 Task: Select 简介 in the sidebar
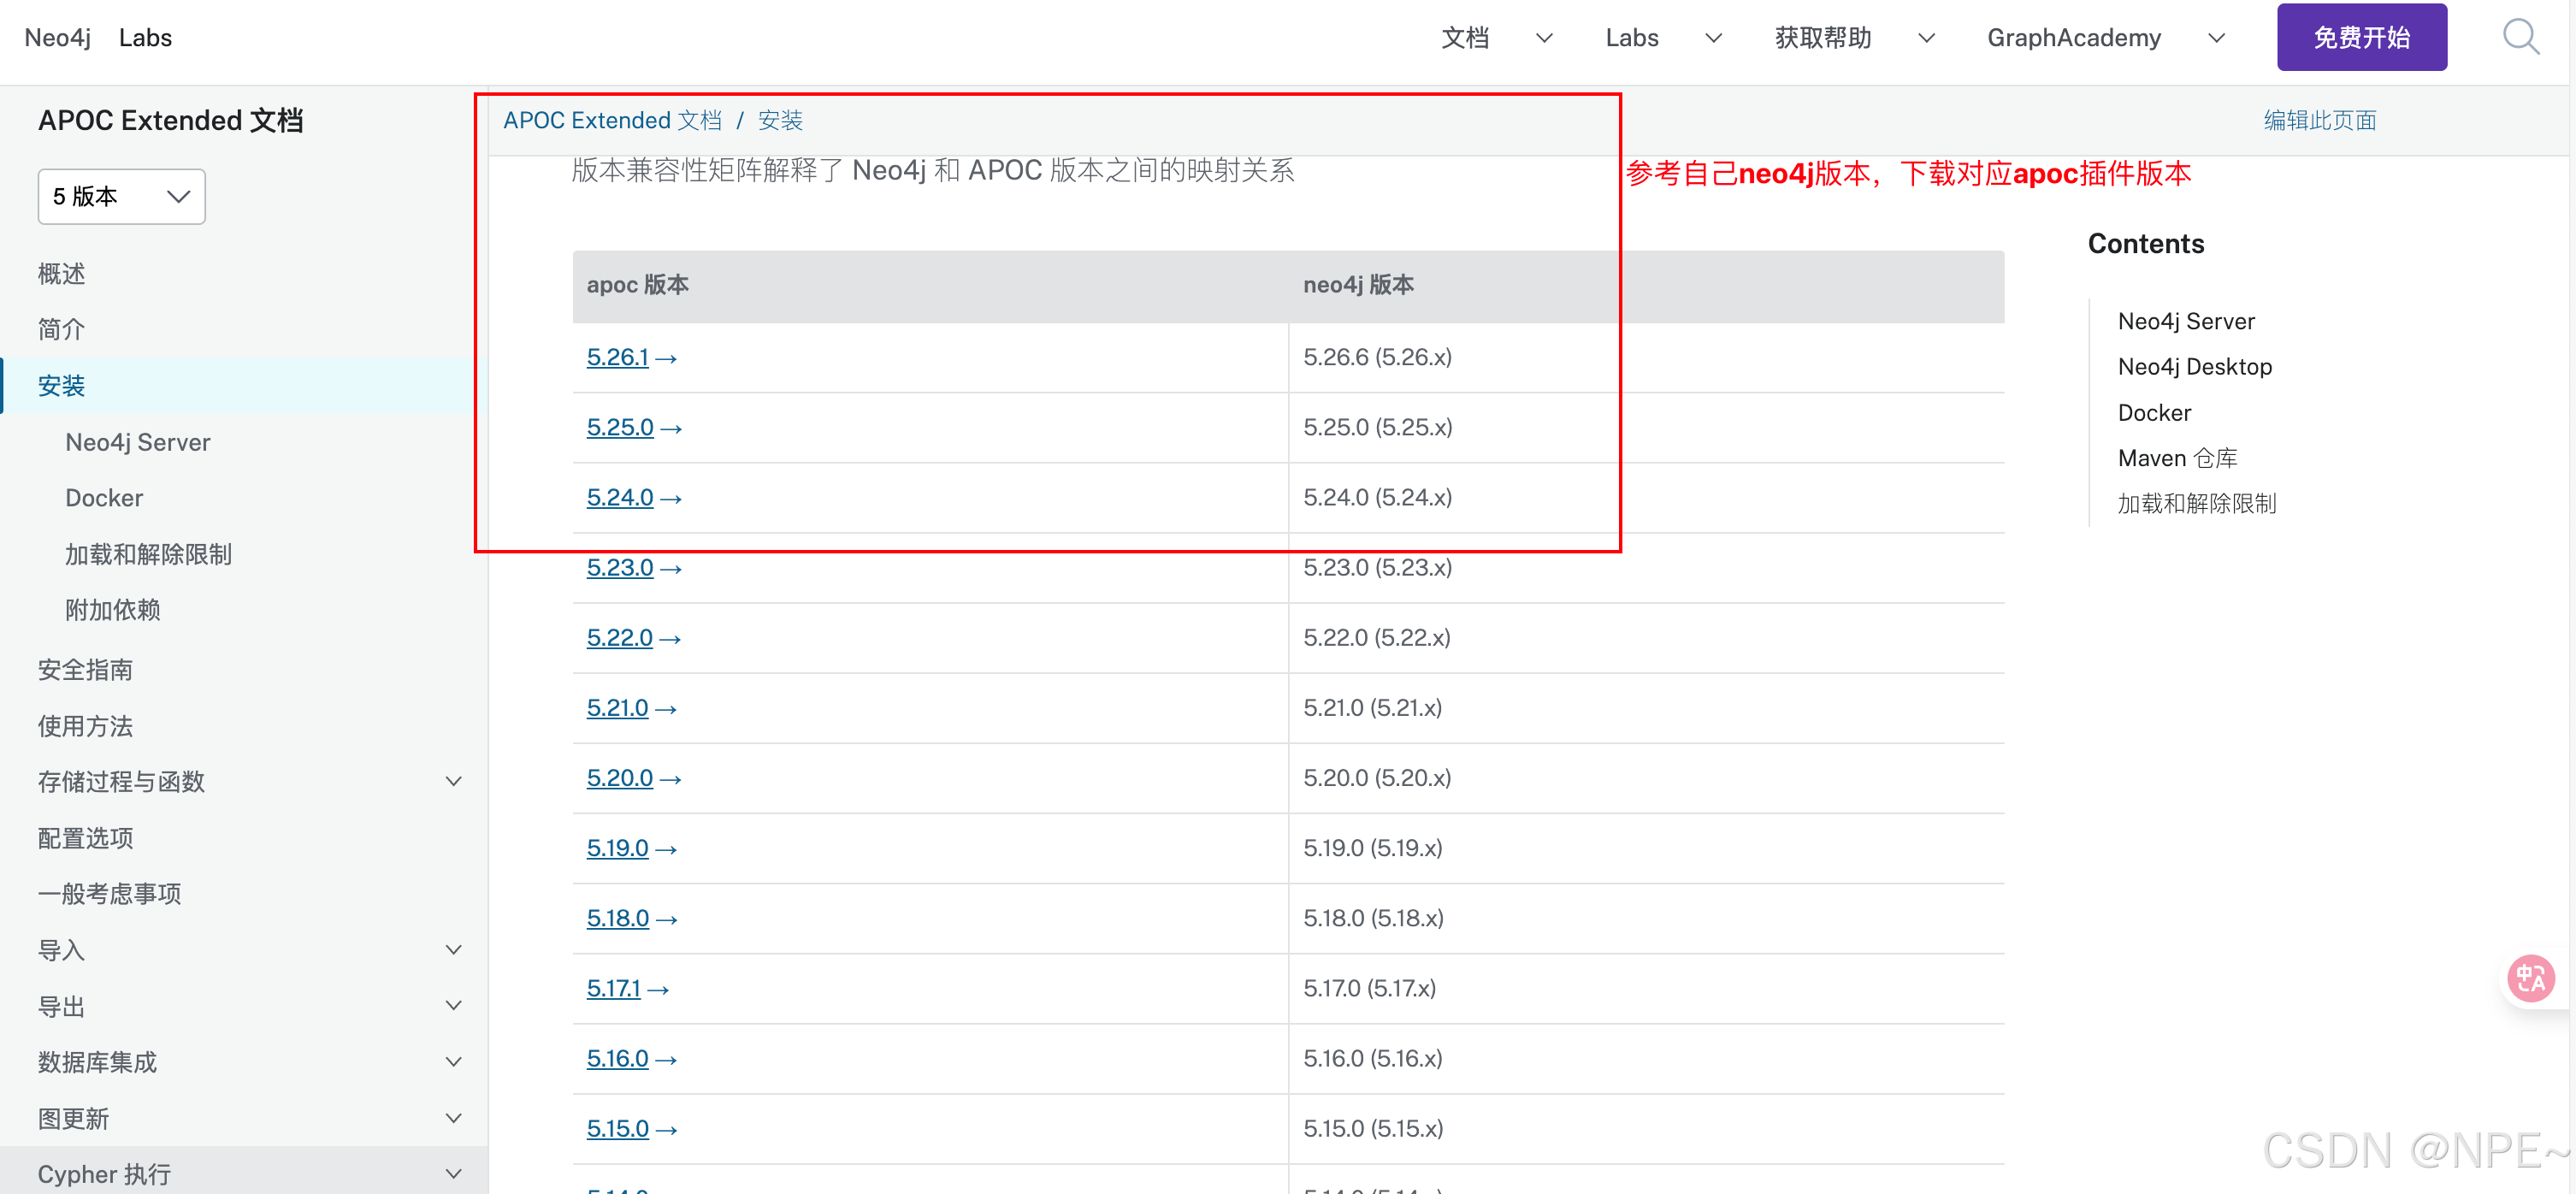[x=61, y=329]
